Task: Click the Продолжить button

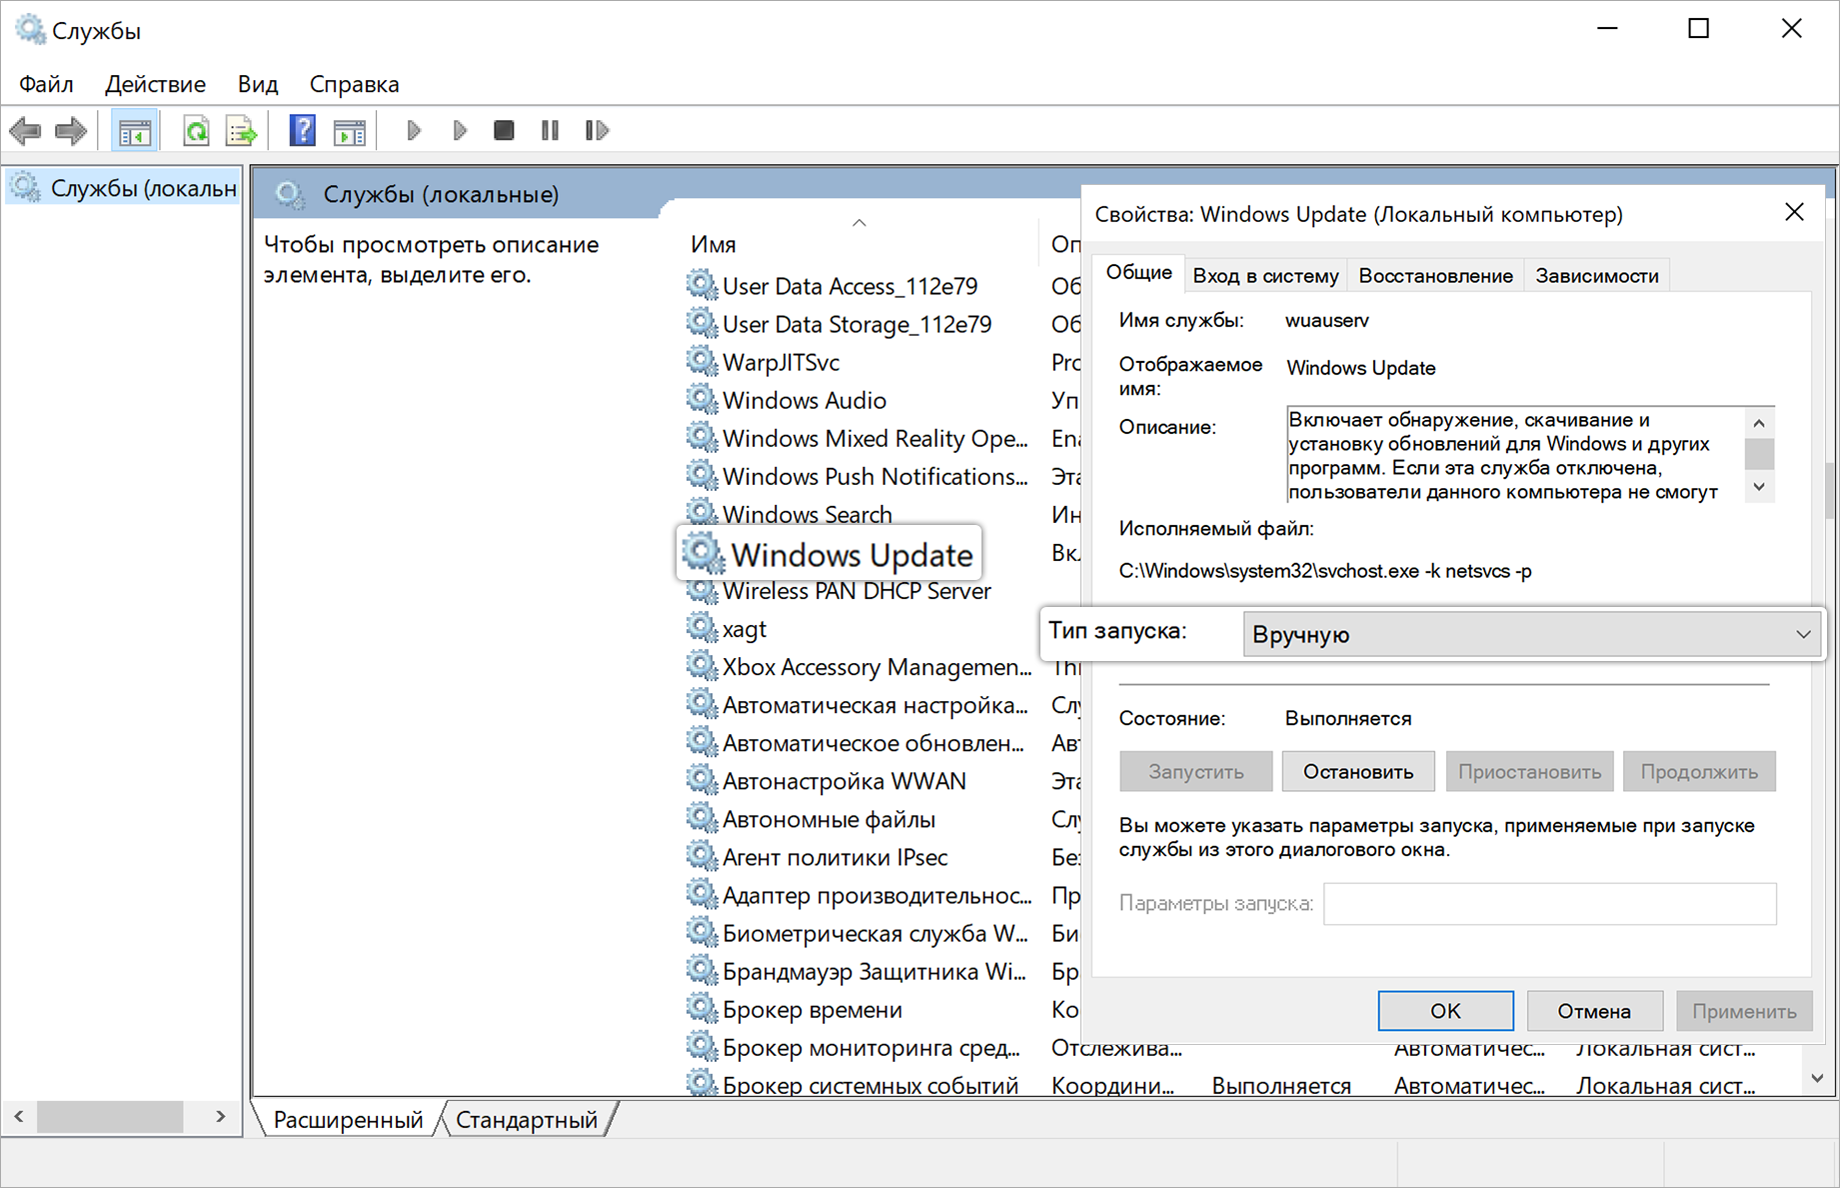Action: click(x=1699, y=771)
